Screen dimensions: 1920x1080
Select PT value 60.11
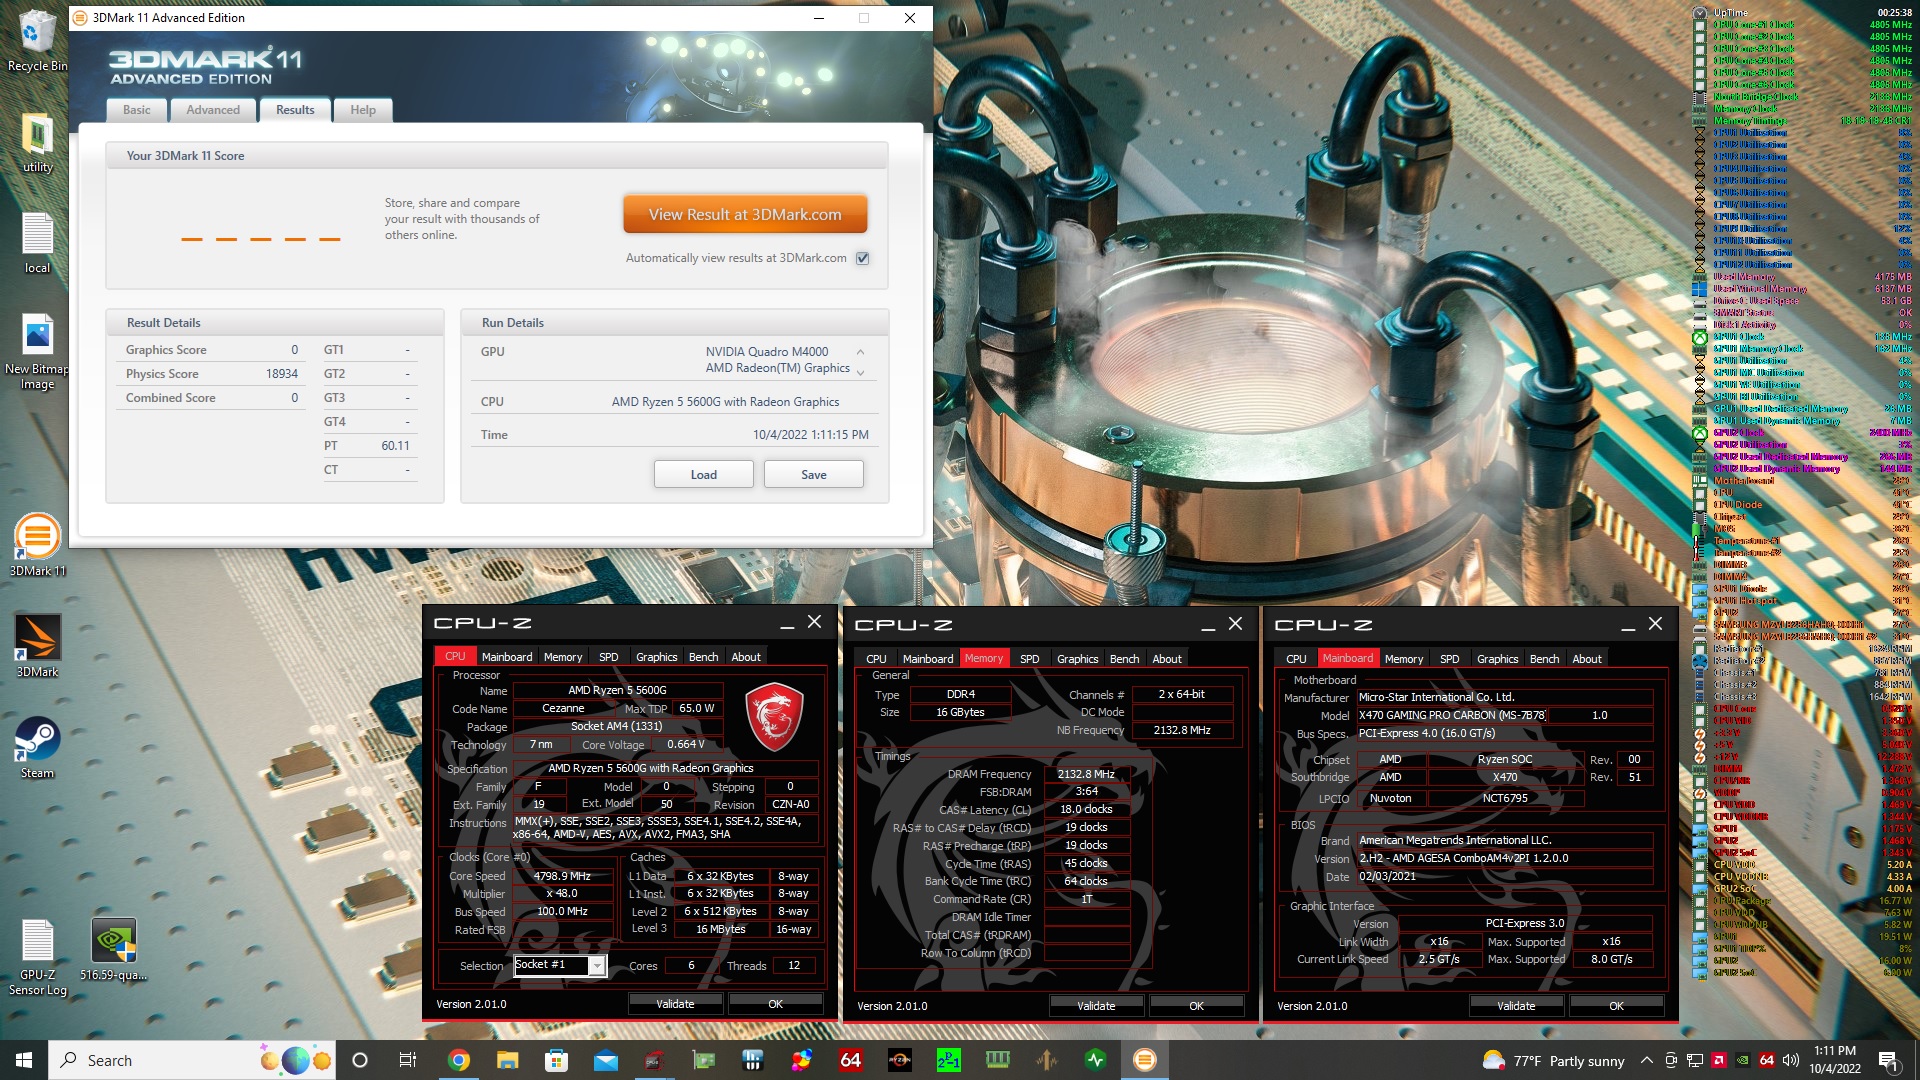coord(395,446)
